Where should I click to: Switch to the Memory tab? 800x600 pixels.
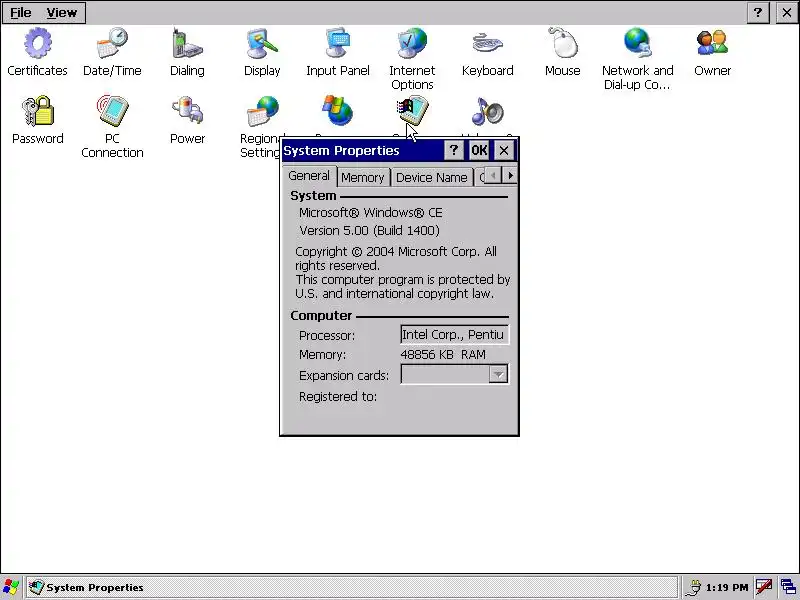pyautogui.click(x=363, y=178)
